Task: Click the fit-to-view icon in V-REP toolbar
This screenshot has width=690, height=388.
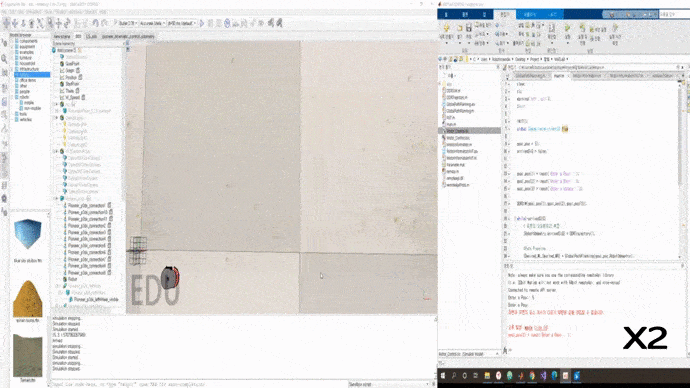Action: pos(40,22)
